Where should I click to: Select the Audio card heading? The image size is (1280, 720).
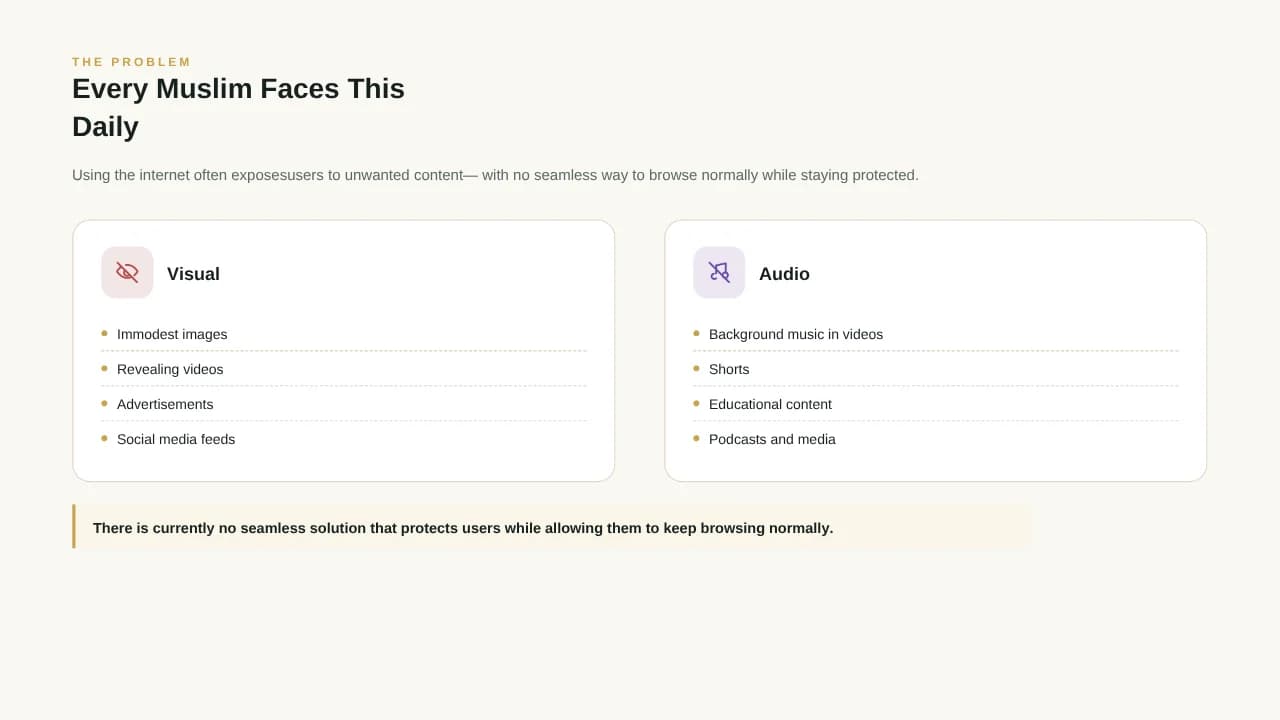784,274
